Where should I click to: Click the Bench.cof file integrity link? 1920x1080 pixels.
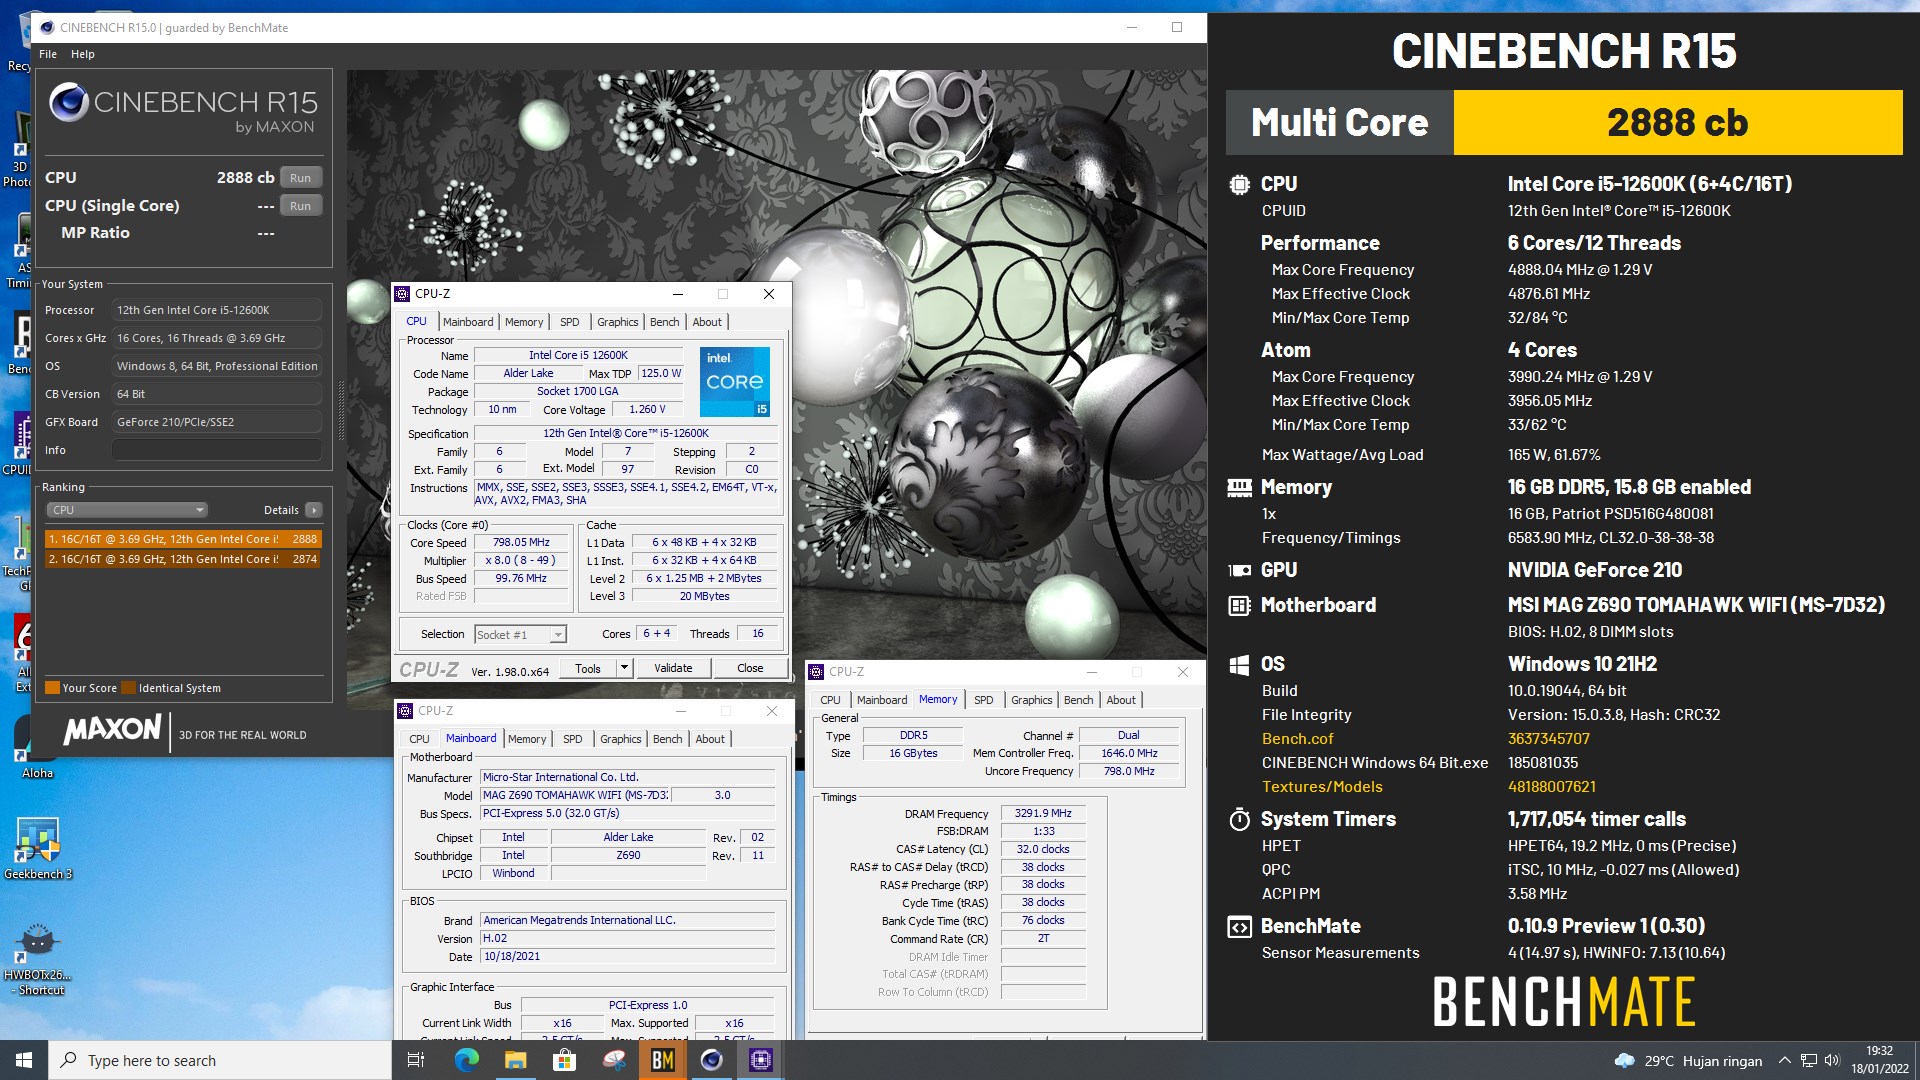(x=1297, y=739)
